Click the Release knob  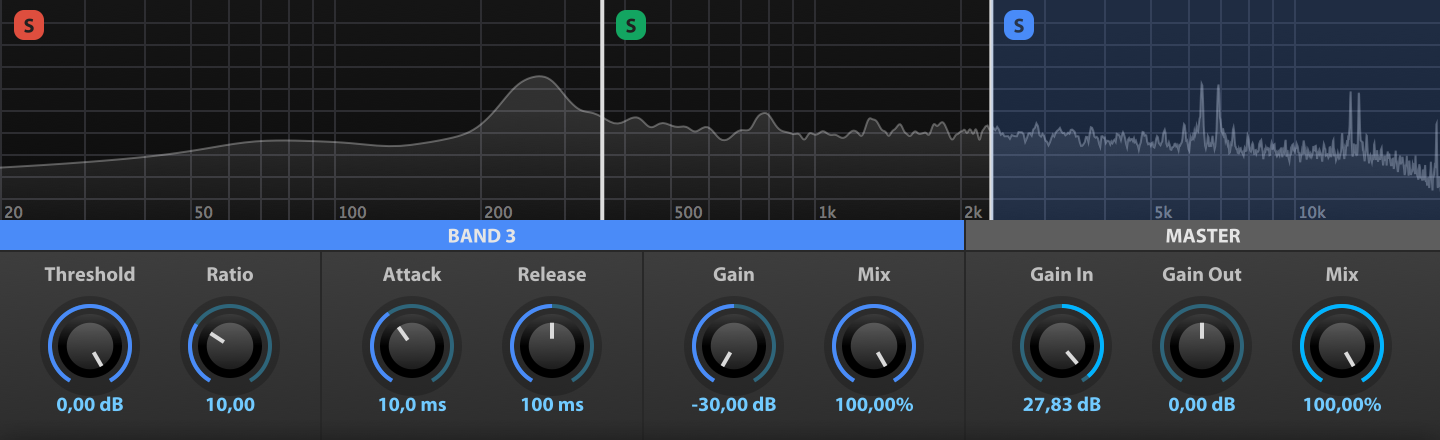552,346
